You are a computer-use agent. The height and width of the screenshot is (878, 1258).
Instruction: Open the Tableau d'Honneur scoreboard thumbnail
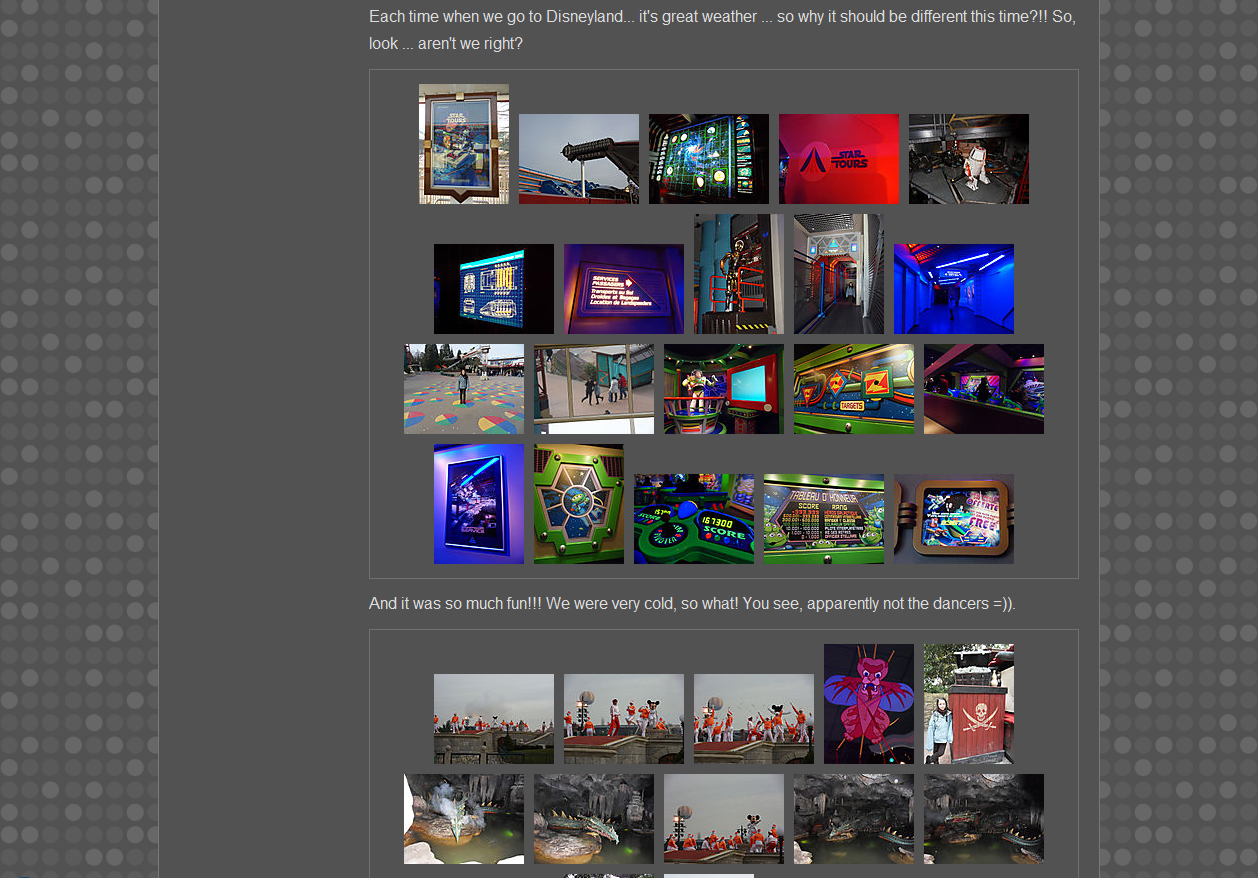(x=823, y=519)
